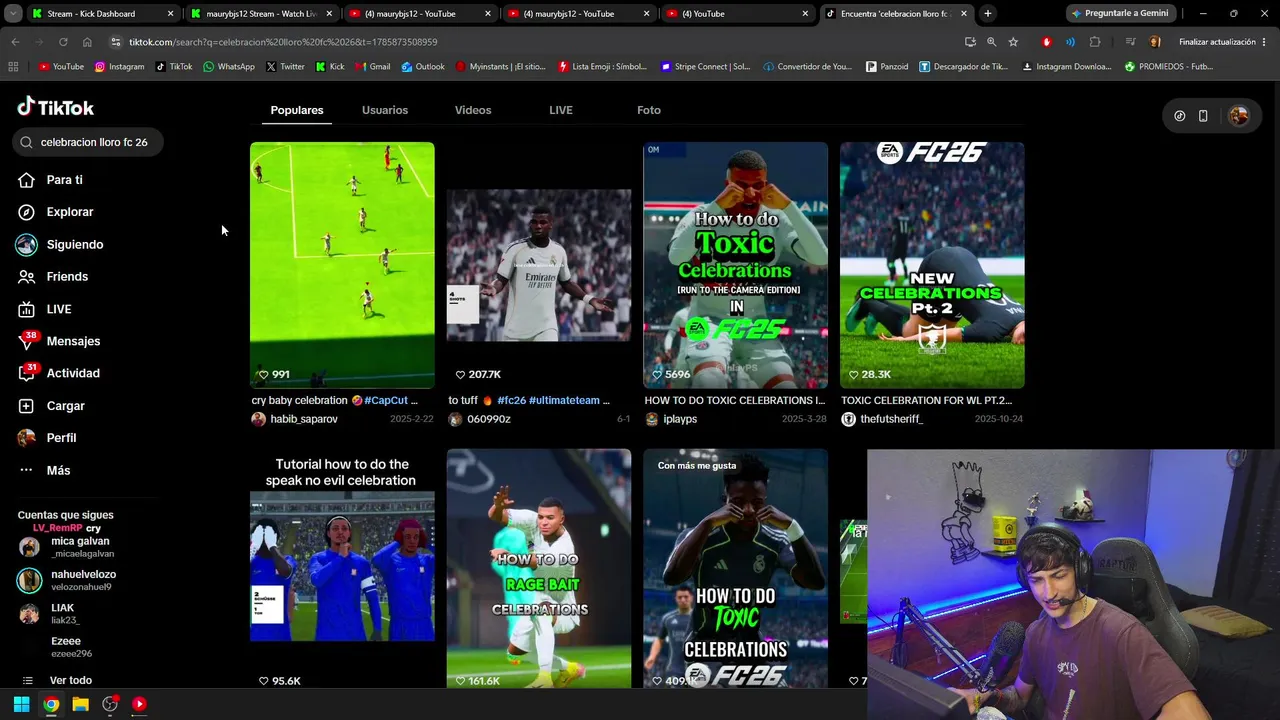1280x720 pixels.
Task: Click Ver todo to show all followed accounts
Action: [58, 680]
